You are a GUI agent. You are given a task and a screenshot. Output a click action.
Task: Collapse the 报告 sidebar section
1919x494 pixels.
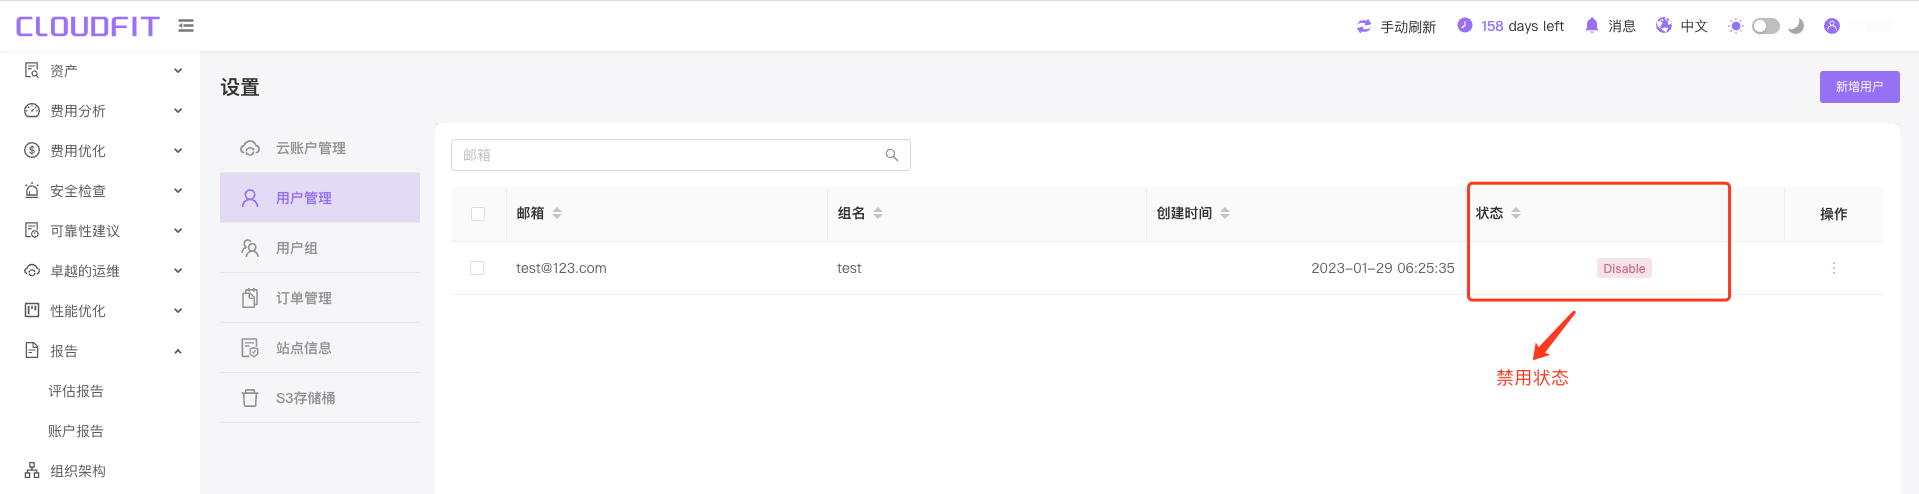click(x=103, y=351)
